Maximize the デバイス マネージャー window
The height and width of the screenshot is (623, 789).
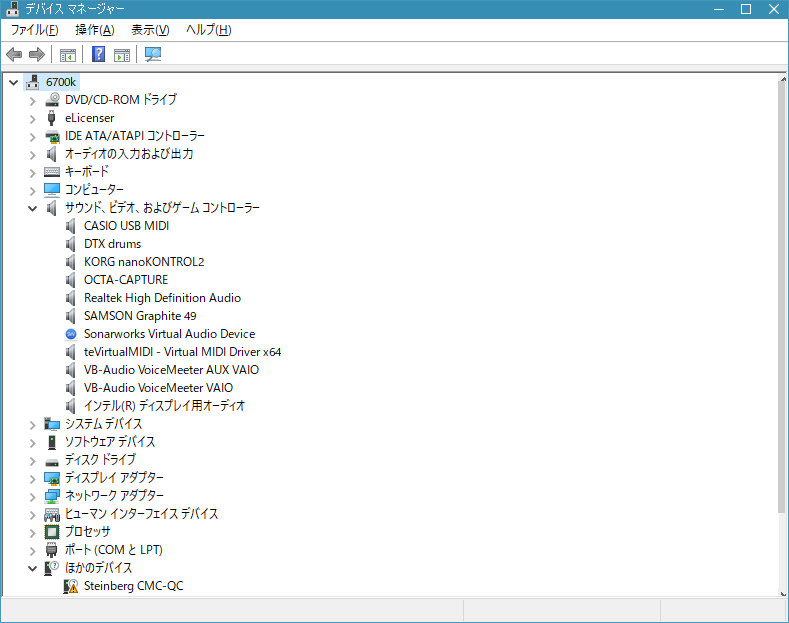[746, 9]
